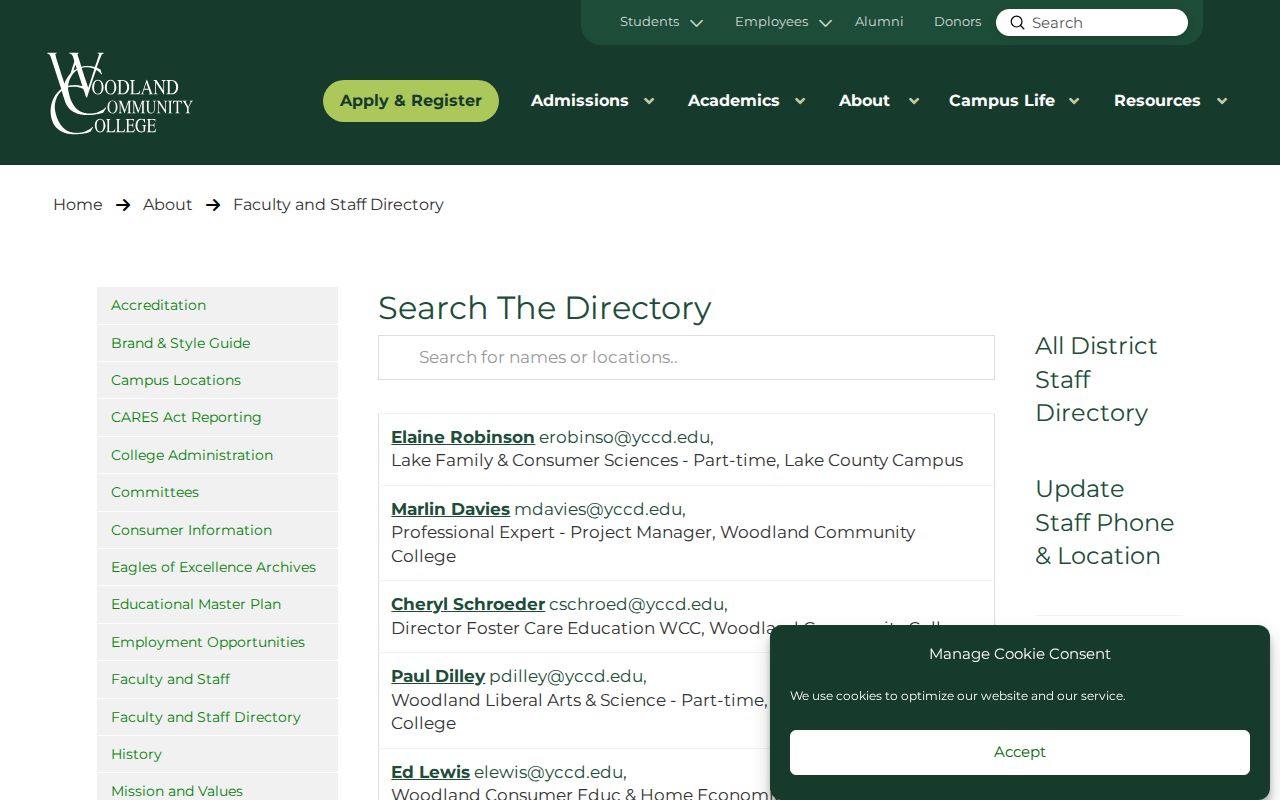Open Paul Dilley's profile link
Image resolution: width=1280 pixels, height=800 pixels.
pos(438,676)
